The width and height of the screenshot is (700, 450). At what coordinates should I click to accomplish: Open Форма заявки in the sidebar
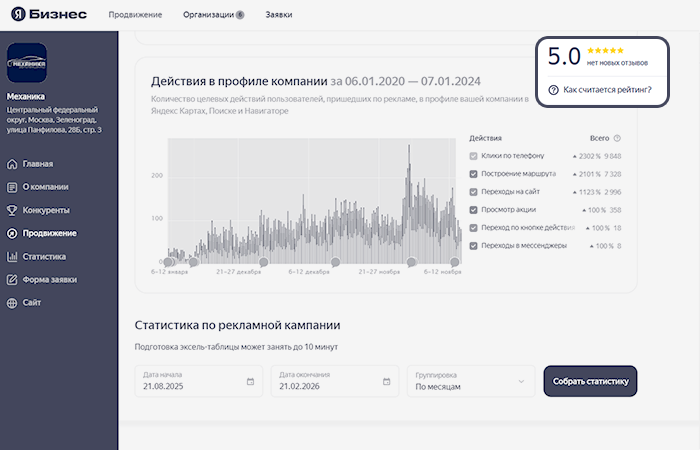pos(42,280)
